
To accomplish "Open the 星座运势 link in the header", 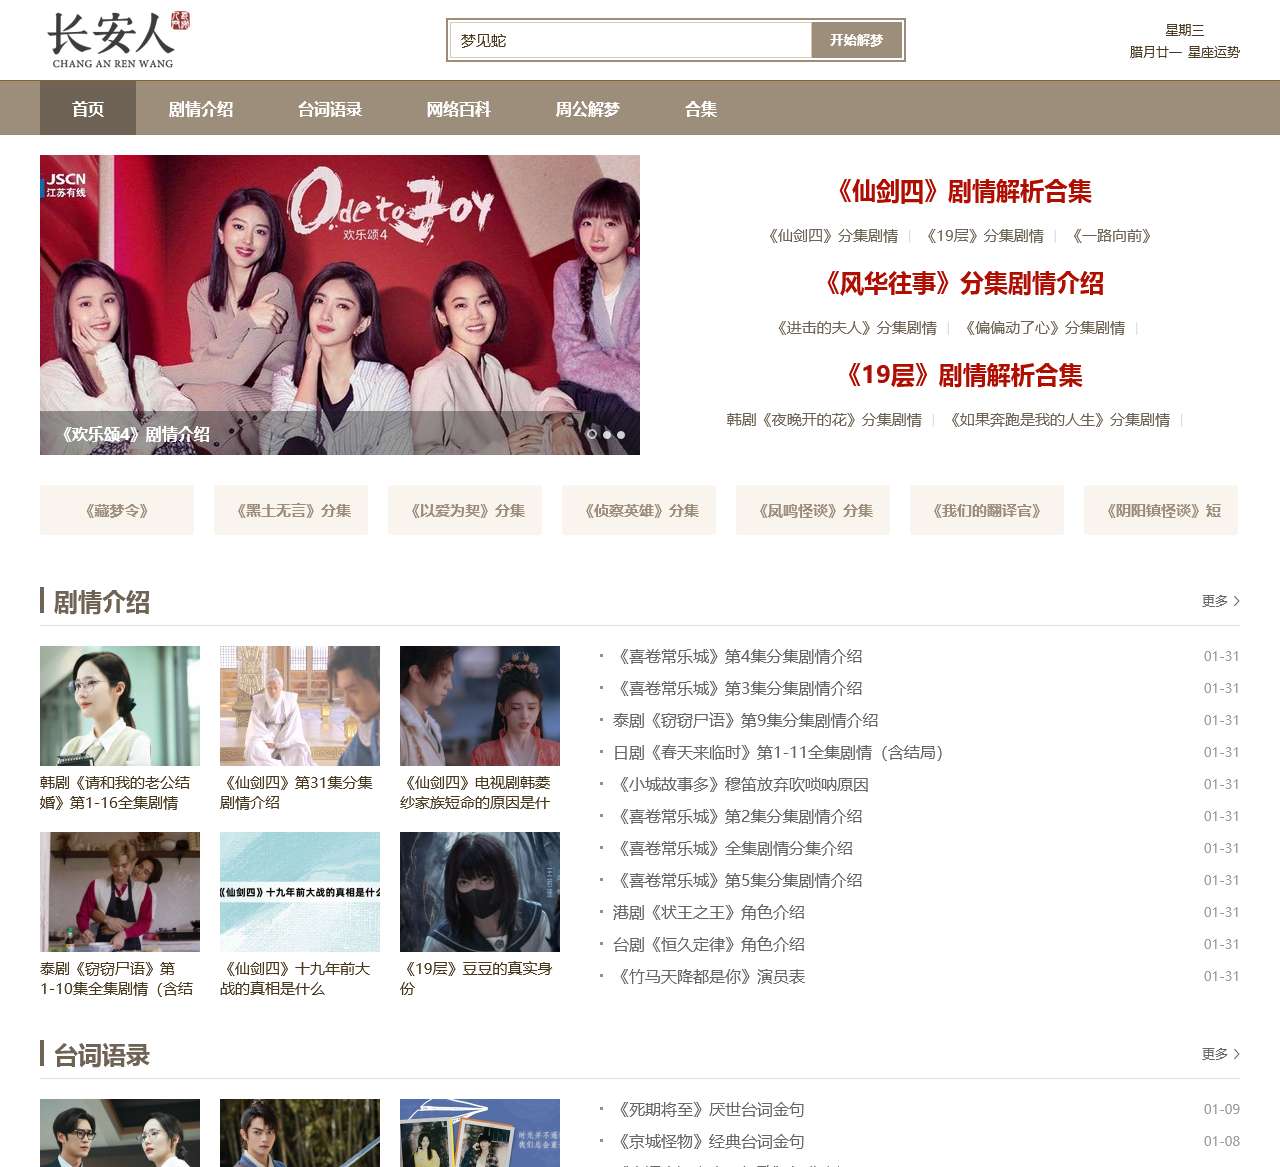I will pyautogui.click(x=1214, y=52).
